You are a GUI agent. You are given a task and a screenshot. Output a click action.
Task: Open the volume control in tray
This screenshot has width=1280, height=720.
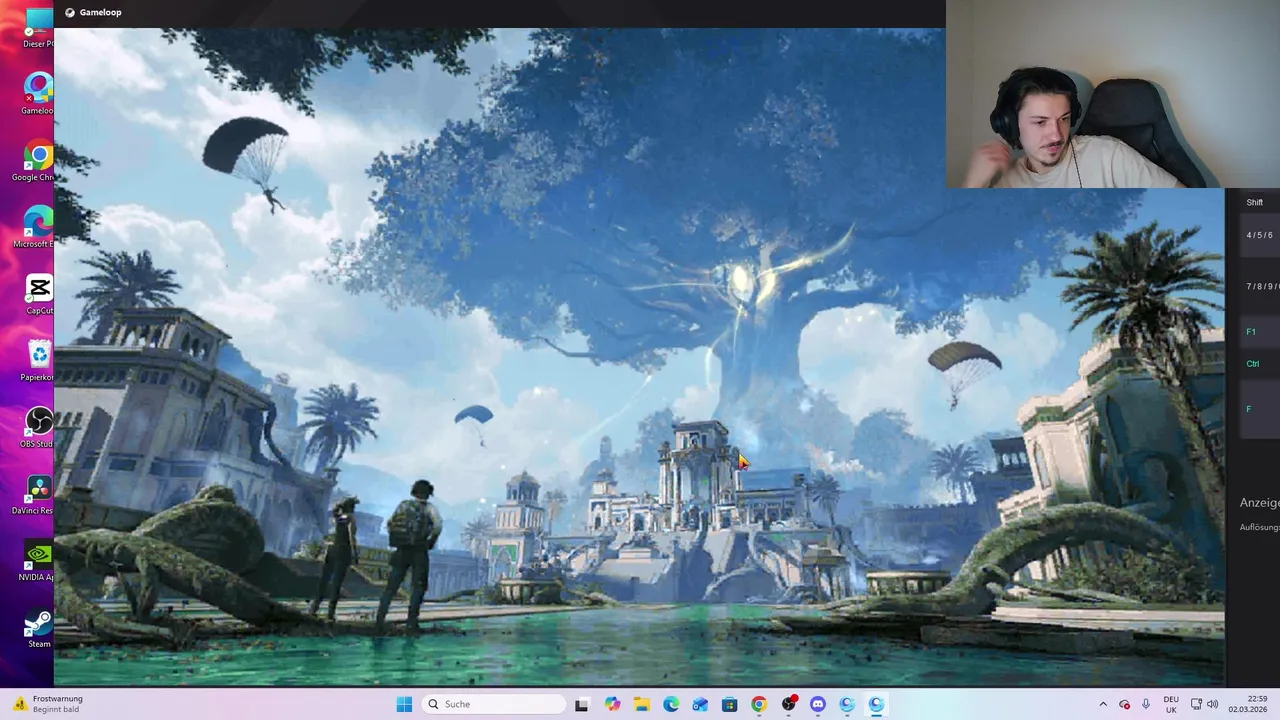[1213, 704]
